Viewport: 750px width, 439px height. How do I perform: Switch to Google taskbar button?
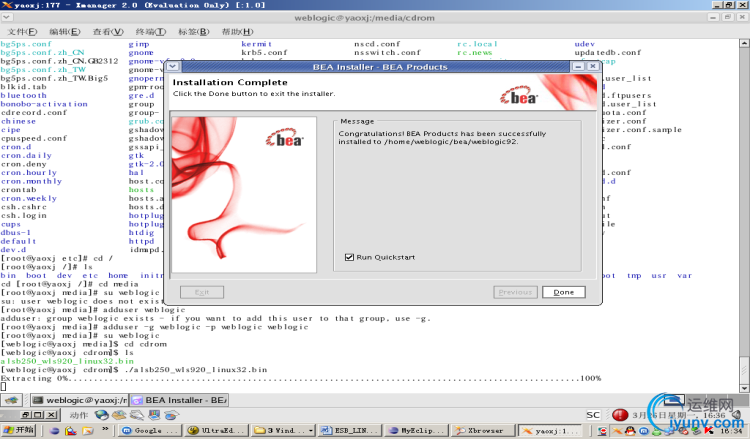pyautogui.click(x=149, y=430)
